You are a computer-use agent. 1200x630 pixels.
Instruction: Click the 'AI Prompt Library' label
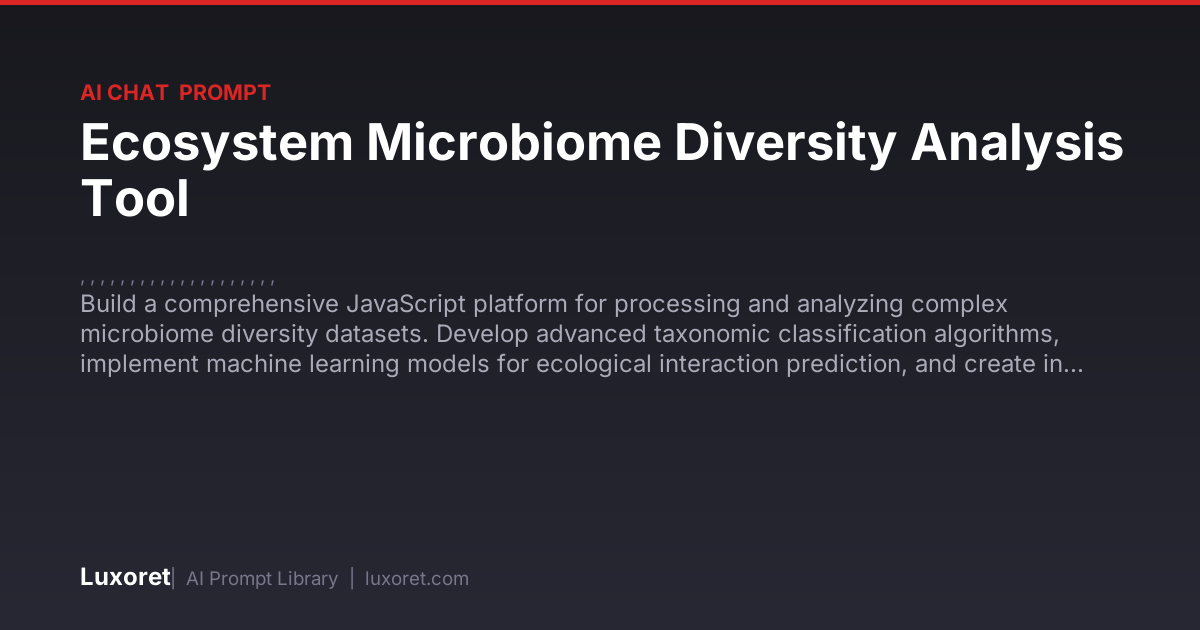tap(262, 579)
